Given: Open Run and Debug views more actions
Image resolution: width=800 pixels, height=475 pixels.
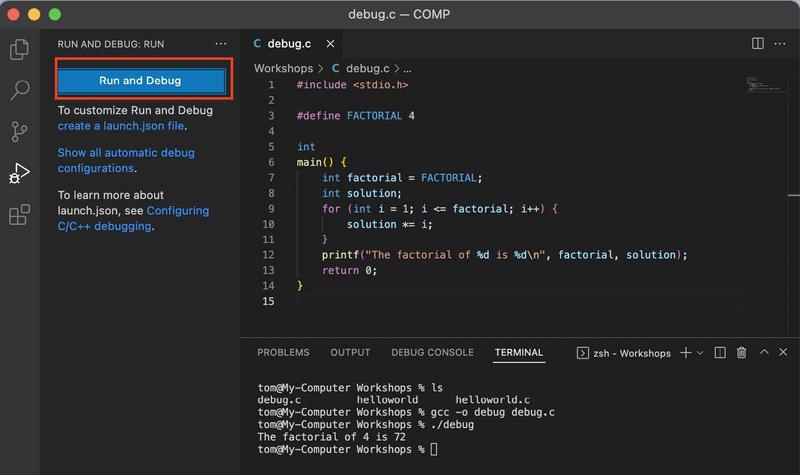Looking at the screenshot, I should point(221,44).
